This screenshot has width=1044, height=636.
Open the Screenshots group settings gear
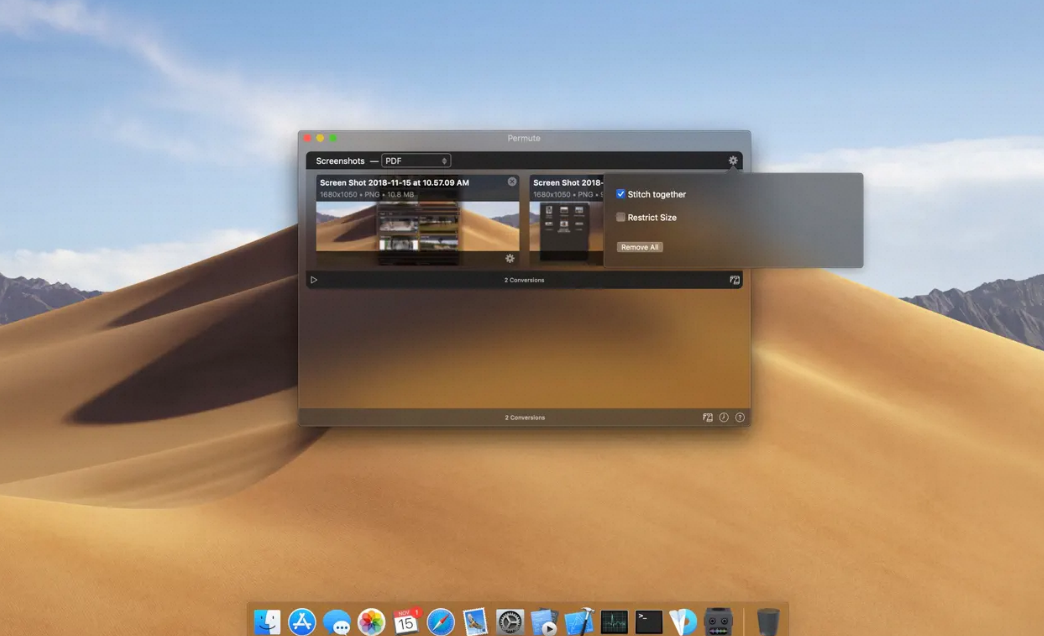[732, 160]
